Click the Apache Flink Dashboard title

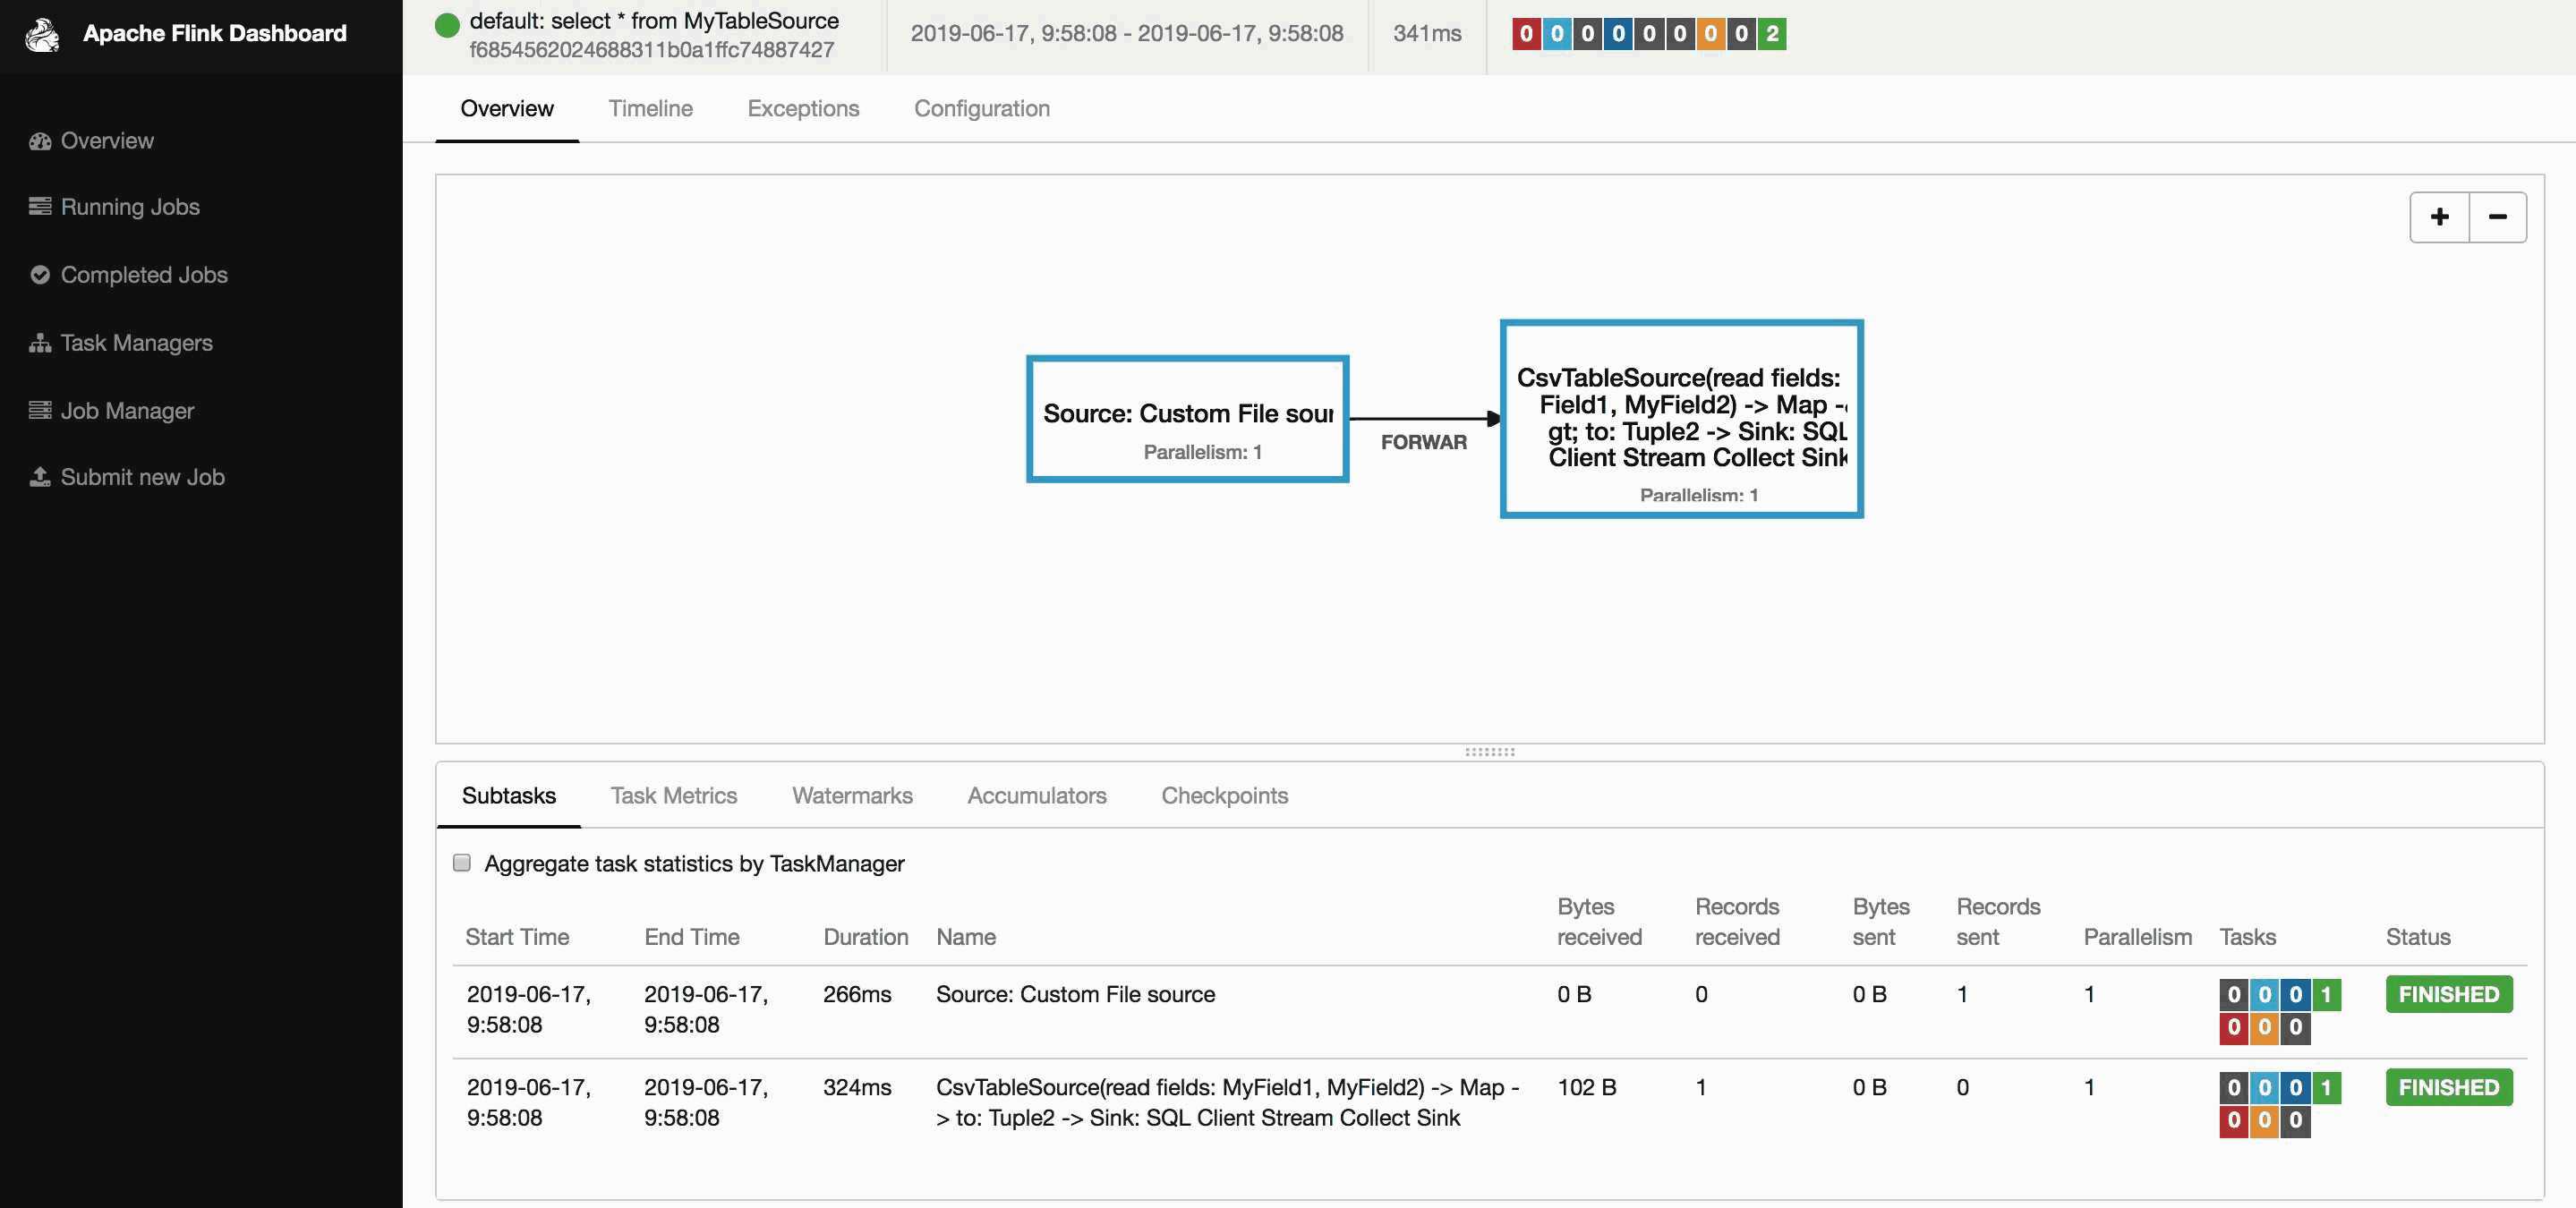pos(215,33)
